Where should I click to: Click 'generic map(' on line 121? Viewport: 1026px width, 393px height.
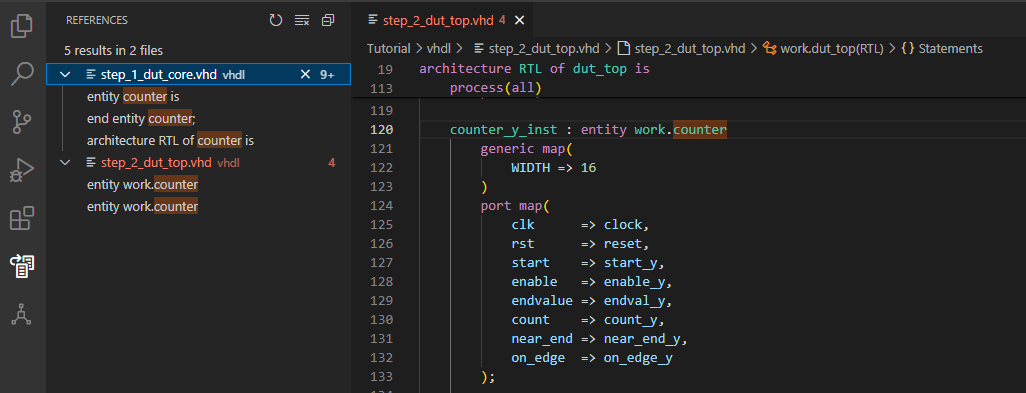click(x=527, y=148)
